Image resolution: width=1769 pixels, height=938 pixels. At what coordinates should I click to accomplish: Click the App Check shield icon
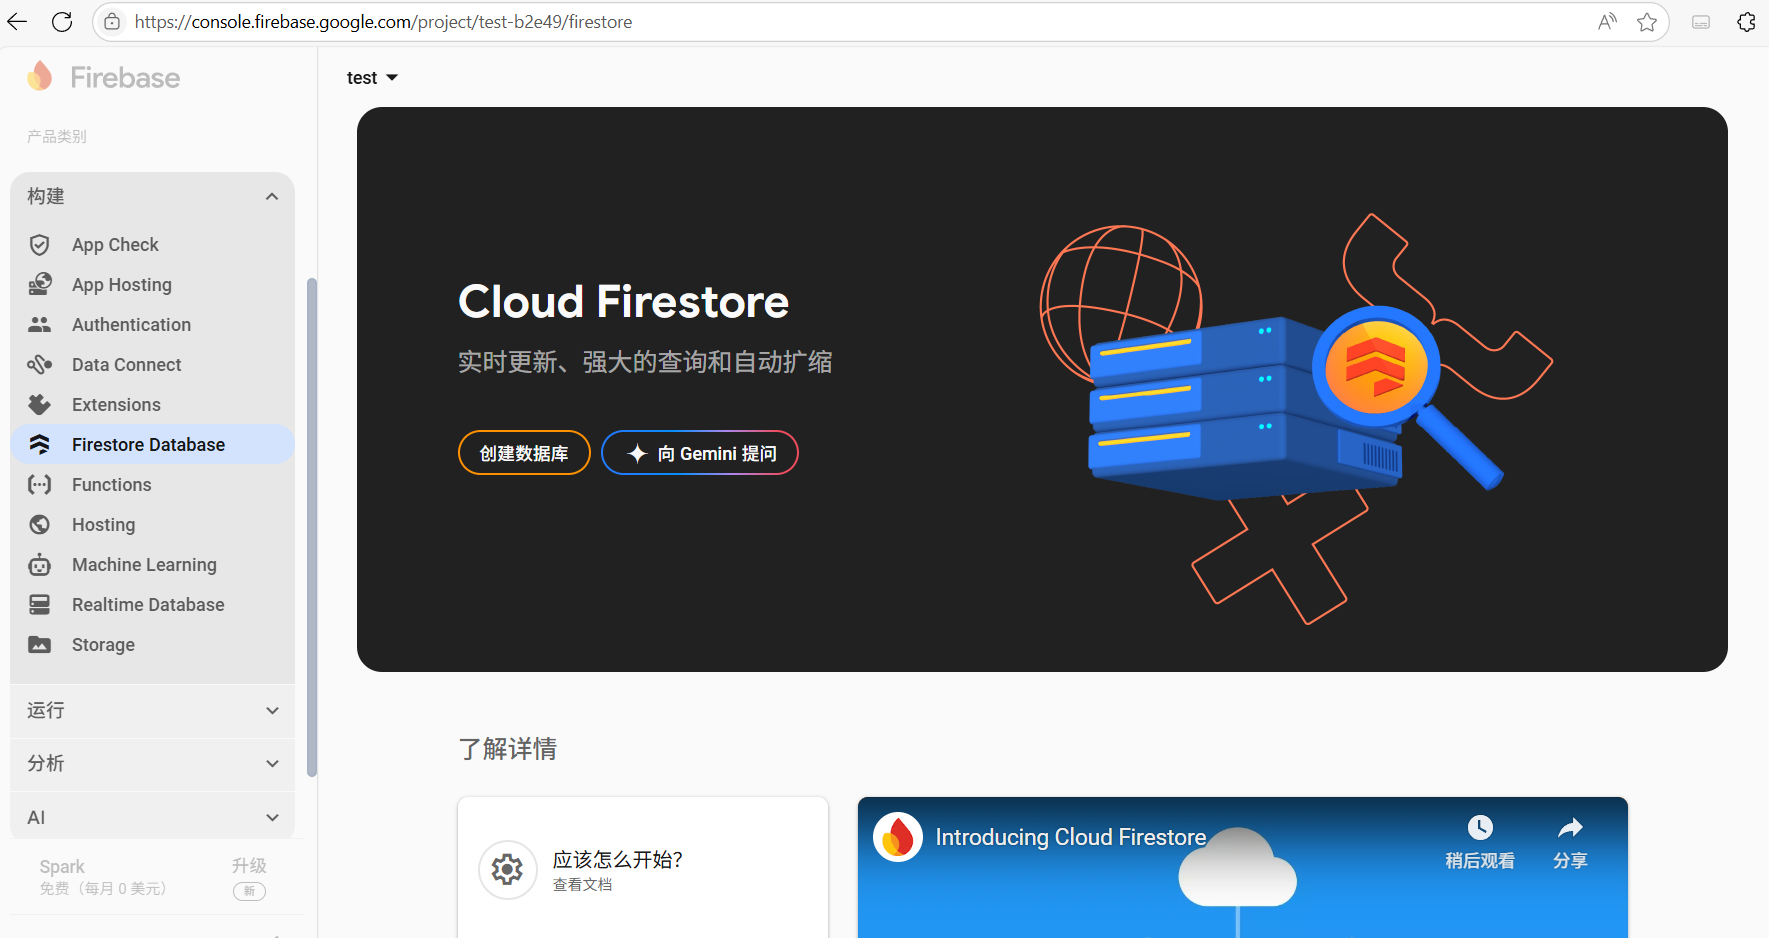coord(40,245)
